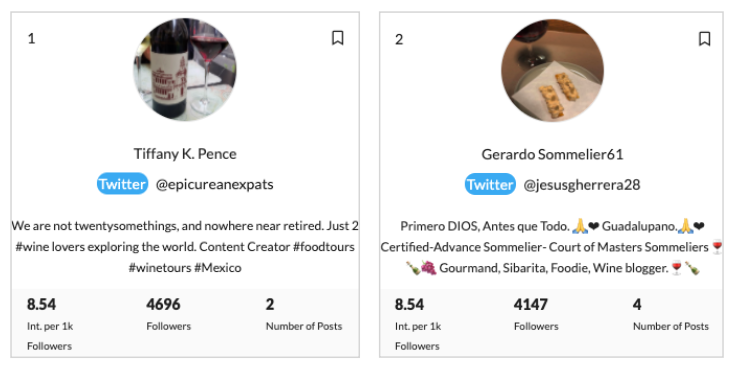Bookmark Tiffany K. Pence's card
Viewport: 735px width, 369px height.
(x=338, y=38)
